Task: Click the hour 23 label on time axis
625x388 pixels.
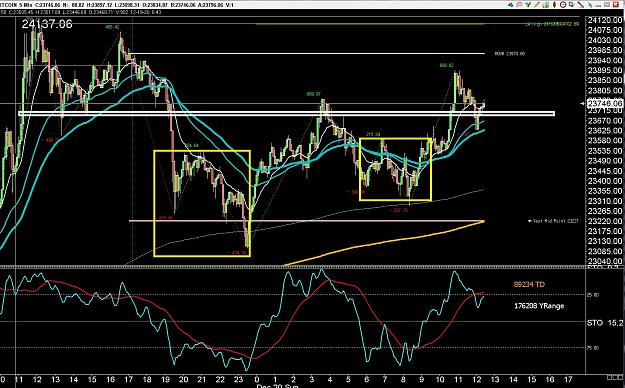Action: 238,379
